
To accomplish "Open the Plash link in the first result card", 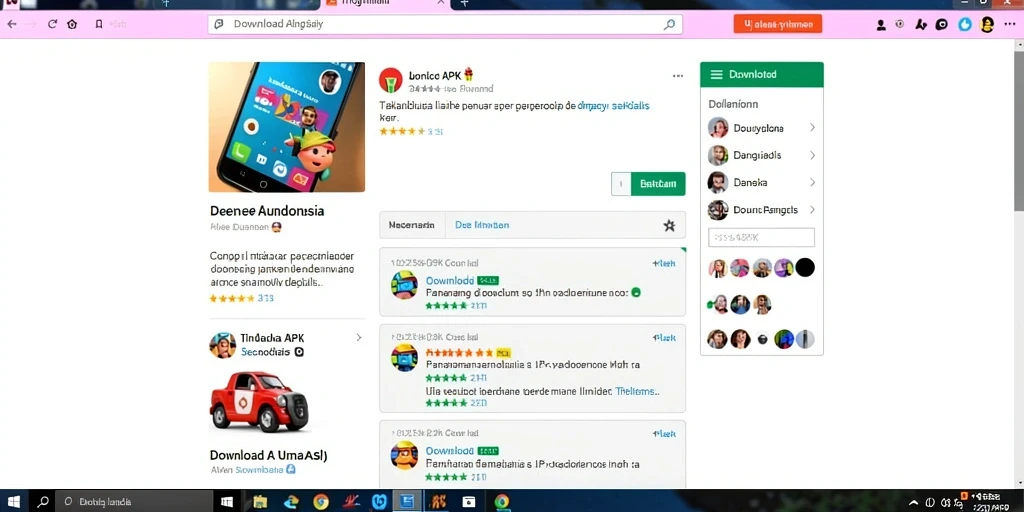I will point(664,263).
